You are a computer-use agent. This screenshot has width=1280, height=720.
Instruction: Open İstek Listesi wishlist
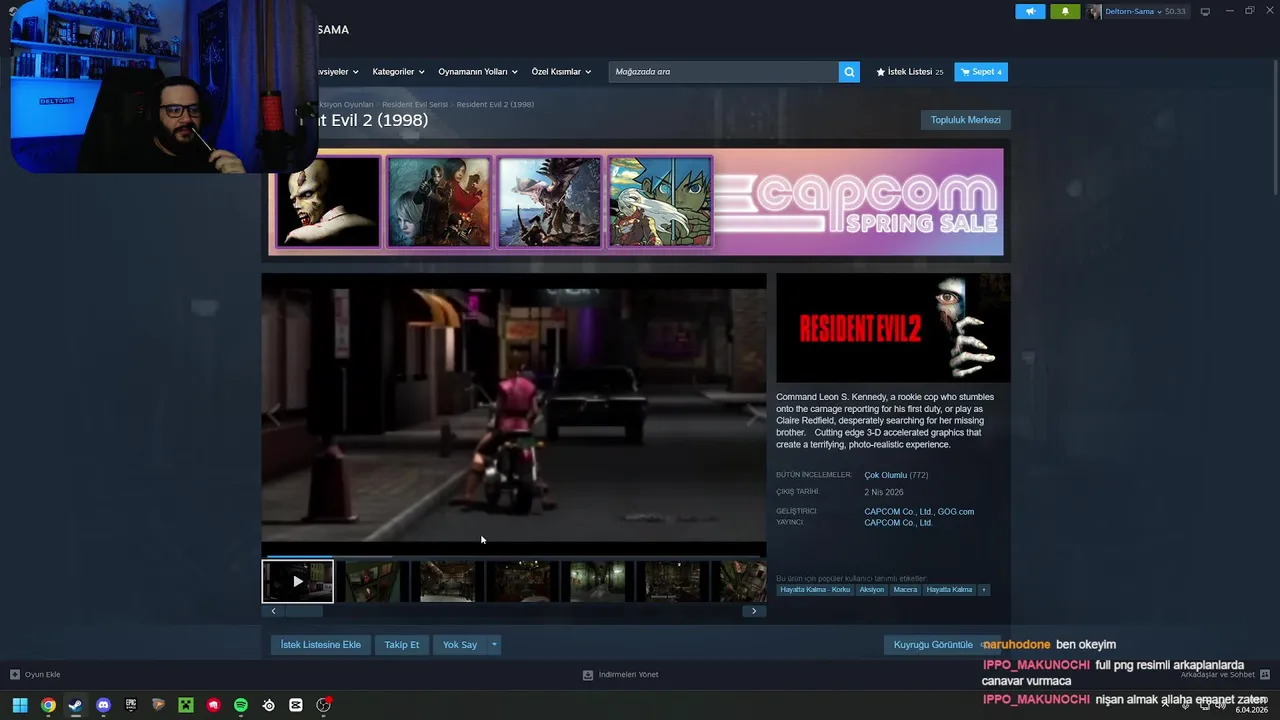coord(910,72)
